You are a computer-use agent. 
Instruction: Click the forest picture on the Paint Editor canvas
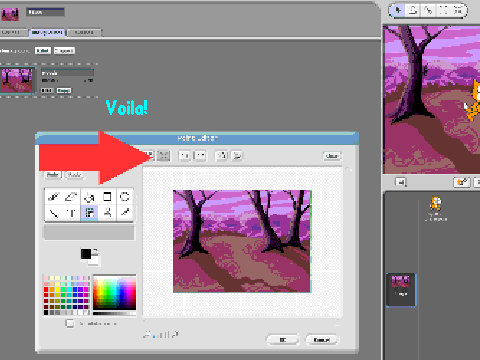242,241
